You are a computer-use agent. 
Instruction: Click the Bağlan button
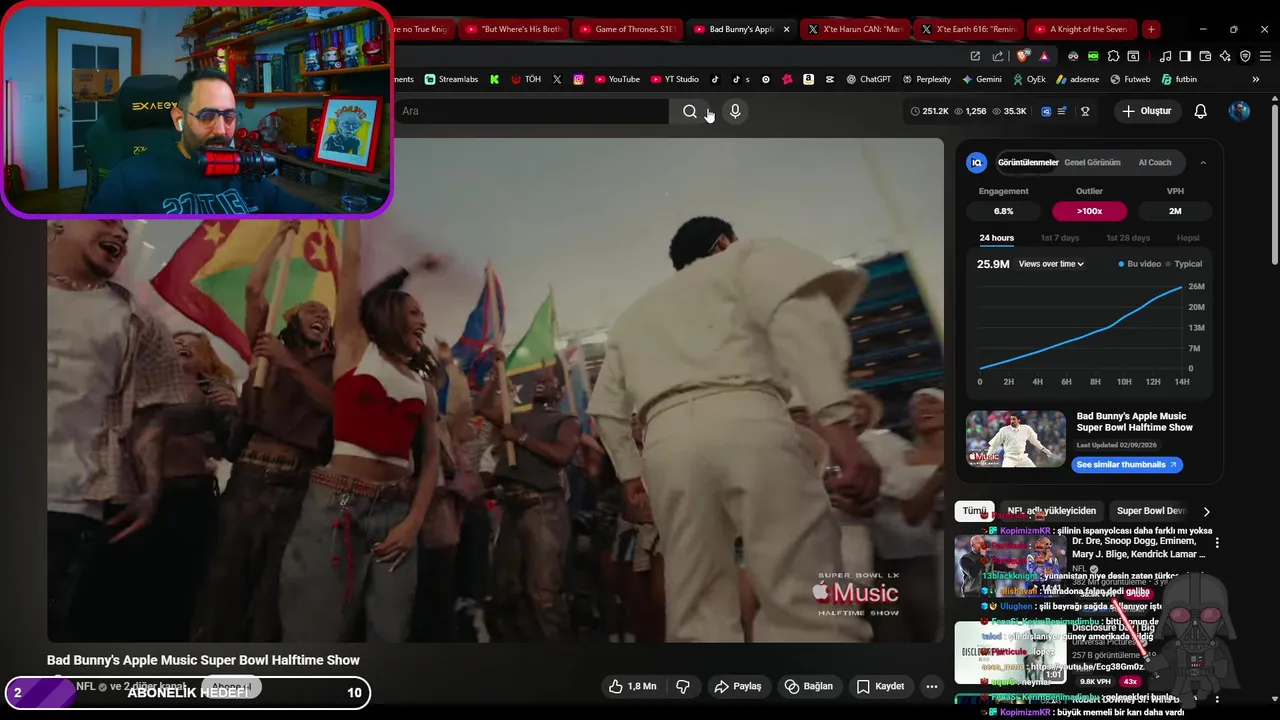[x=809, y=686]
